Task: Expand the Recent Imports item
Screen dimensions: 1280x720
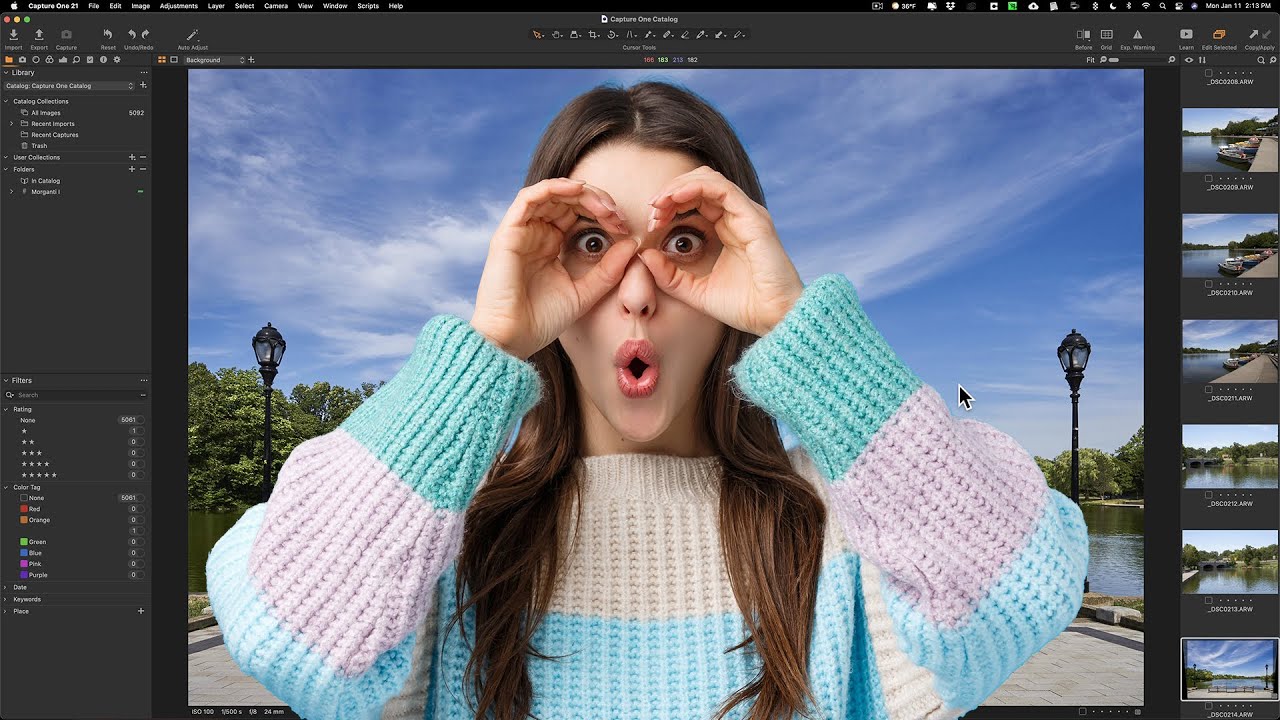Action: coord(12,124)
